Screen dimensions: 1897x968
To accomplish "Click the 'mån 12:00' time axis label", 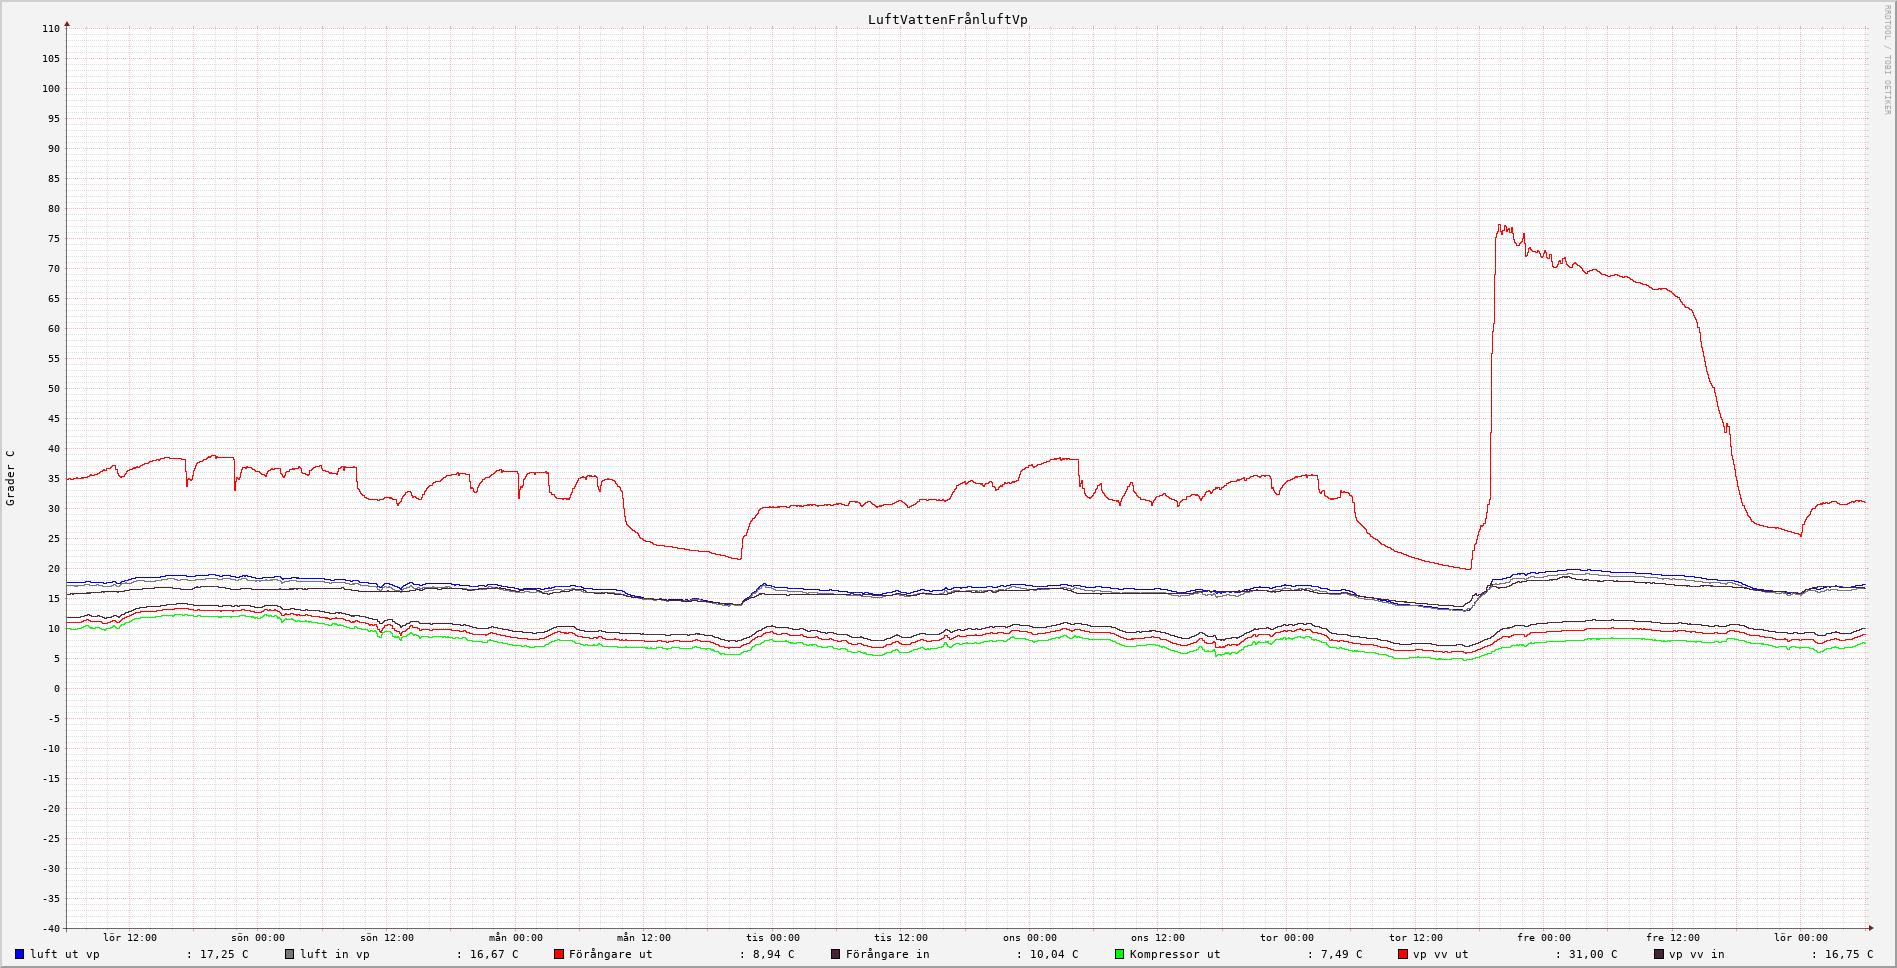I will point(643,938).
